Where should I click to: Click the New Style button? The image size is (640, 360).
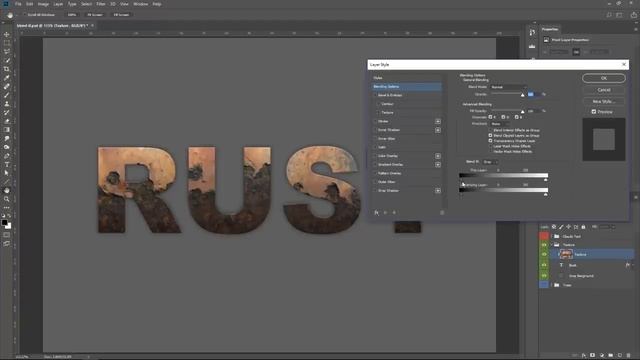click(x=604, y=101)
